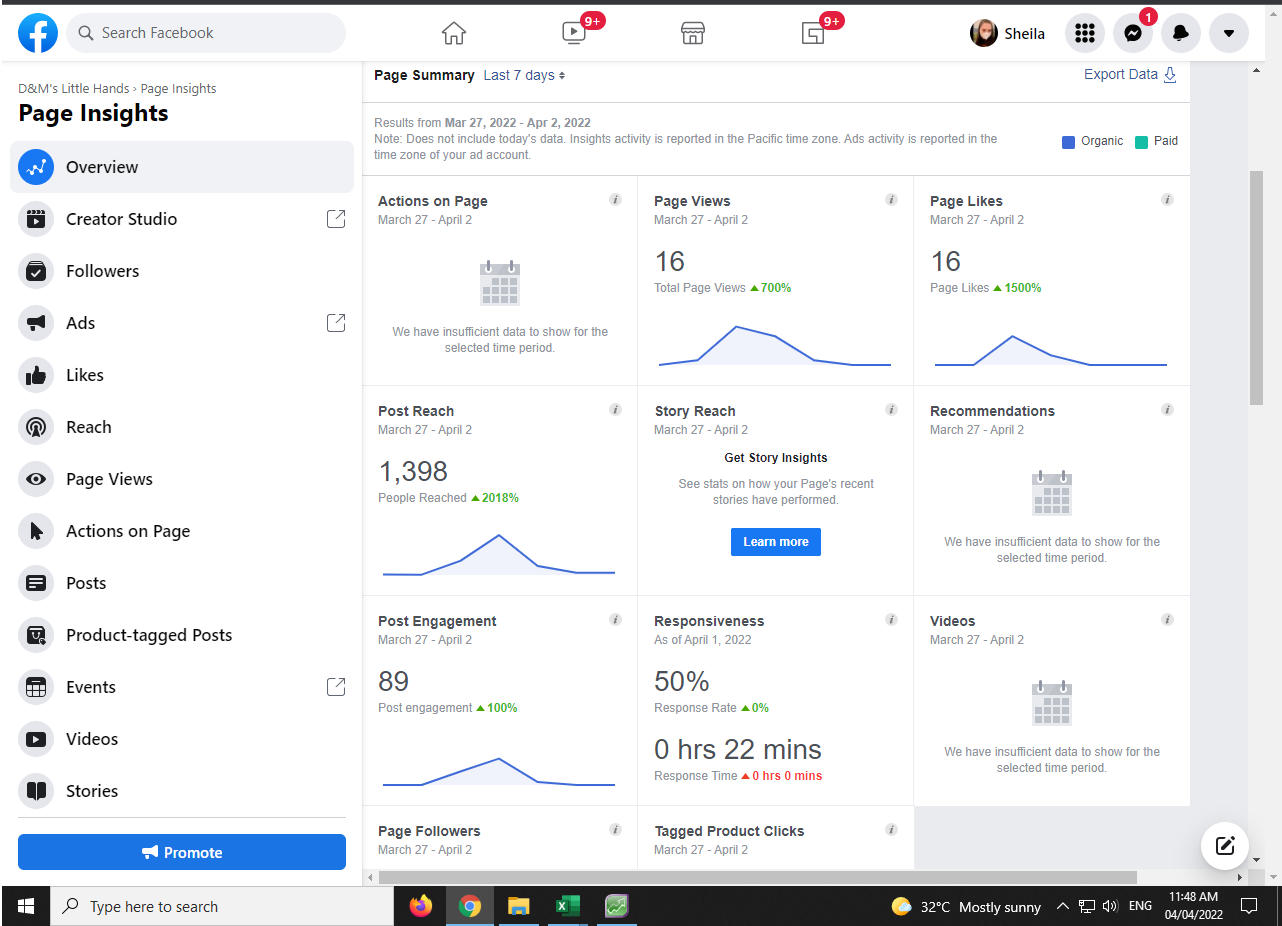Click Learn more for Story Insights
Screen dimensions: 1282x926
point(775,542)
